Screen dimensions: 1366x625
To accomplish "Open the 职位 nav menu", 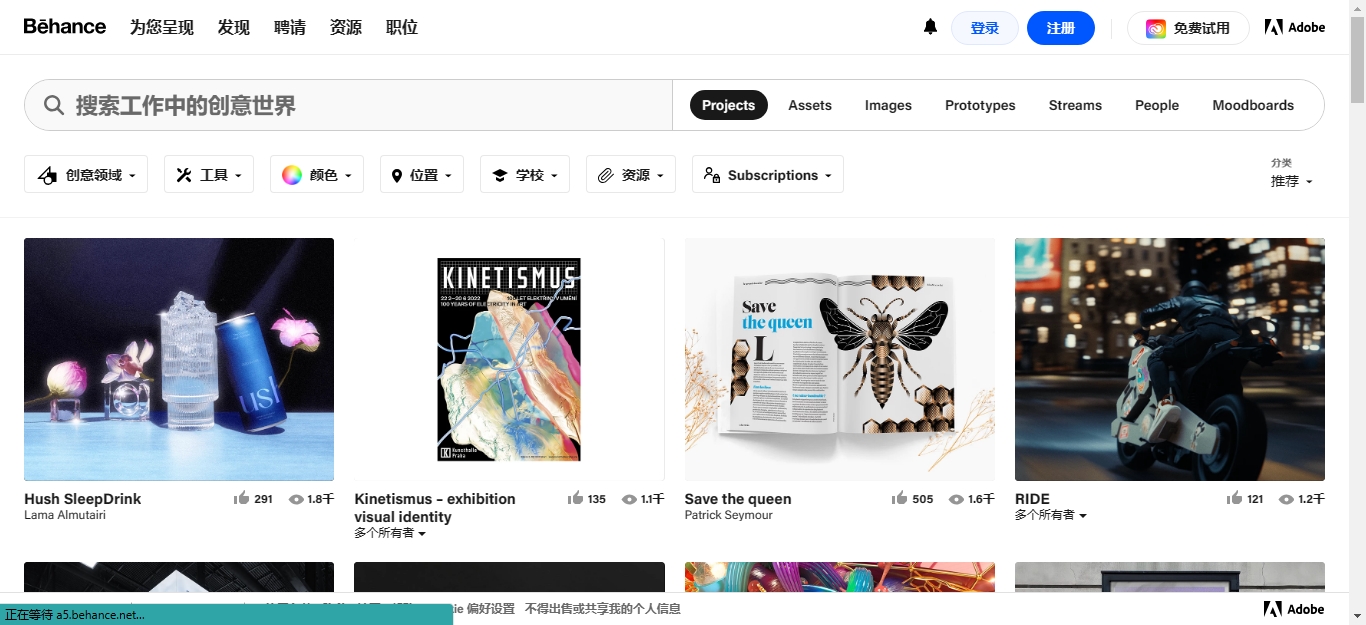I will pos(402,27).
